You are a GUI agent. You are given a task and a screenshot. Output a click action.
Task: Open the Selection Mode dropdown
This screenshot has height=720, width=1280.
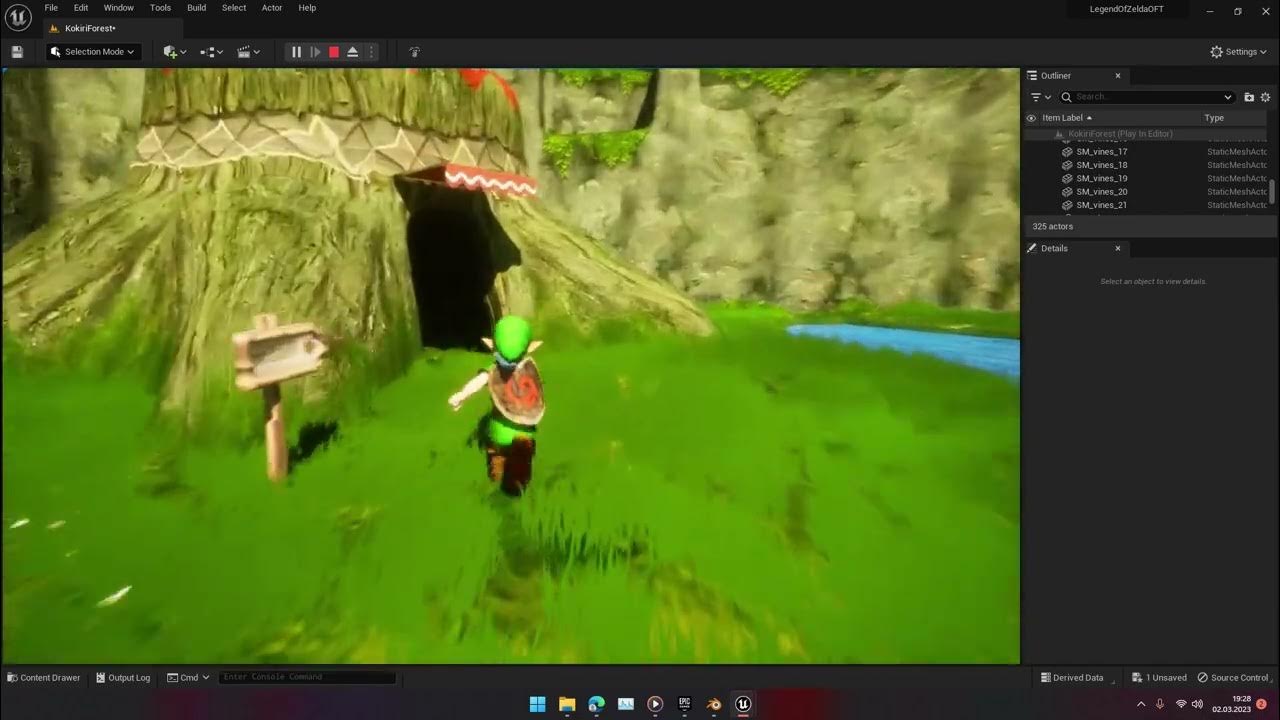tap(92, 52)
